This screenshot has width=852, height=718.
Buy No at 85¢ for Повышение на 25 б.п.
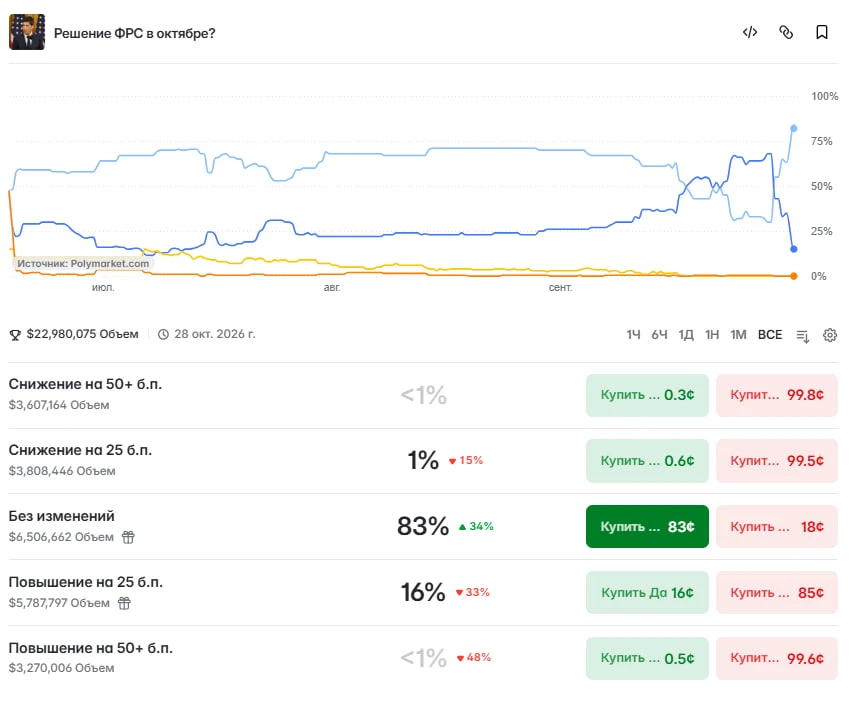[x=776, y=592]
